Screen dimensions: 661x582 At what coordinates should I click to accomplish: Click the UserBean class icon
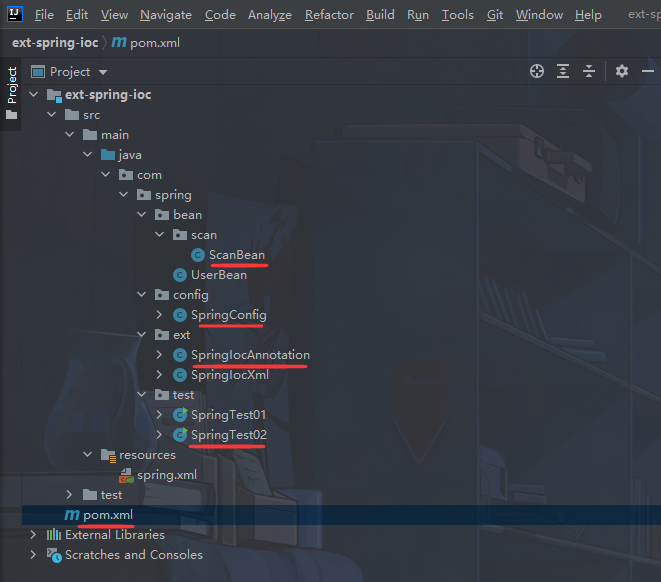180,275
